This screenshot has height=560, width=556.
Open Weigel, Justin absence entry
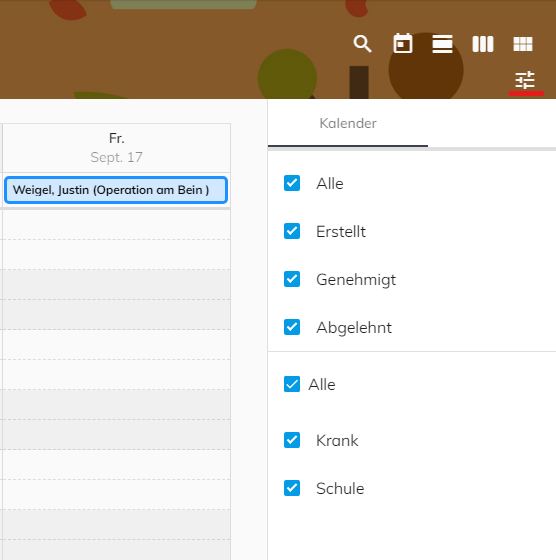pos(116,190)
